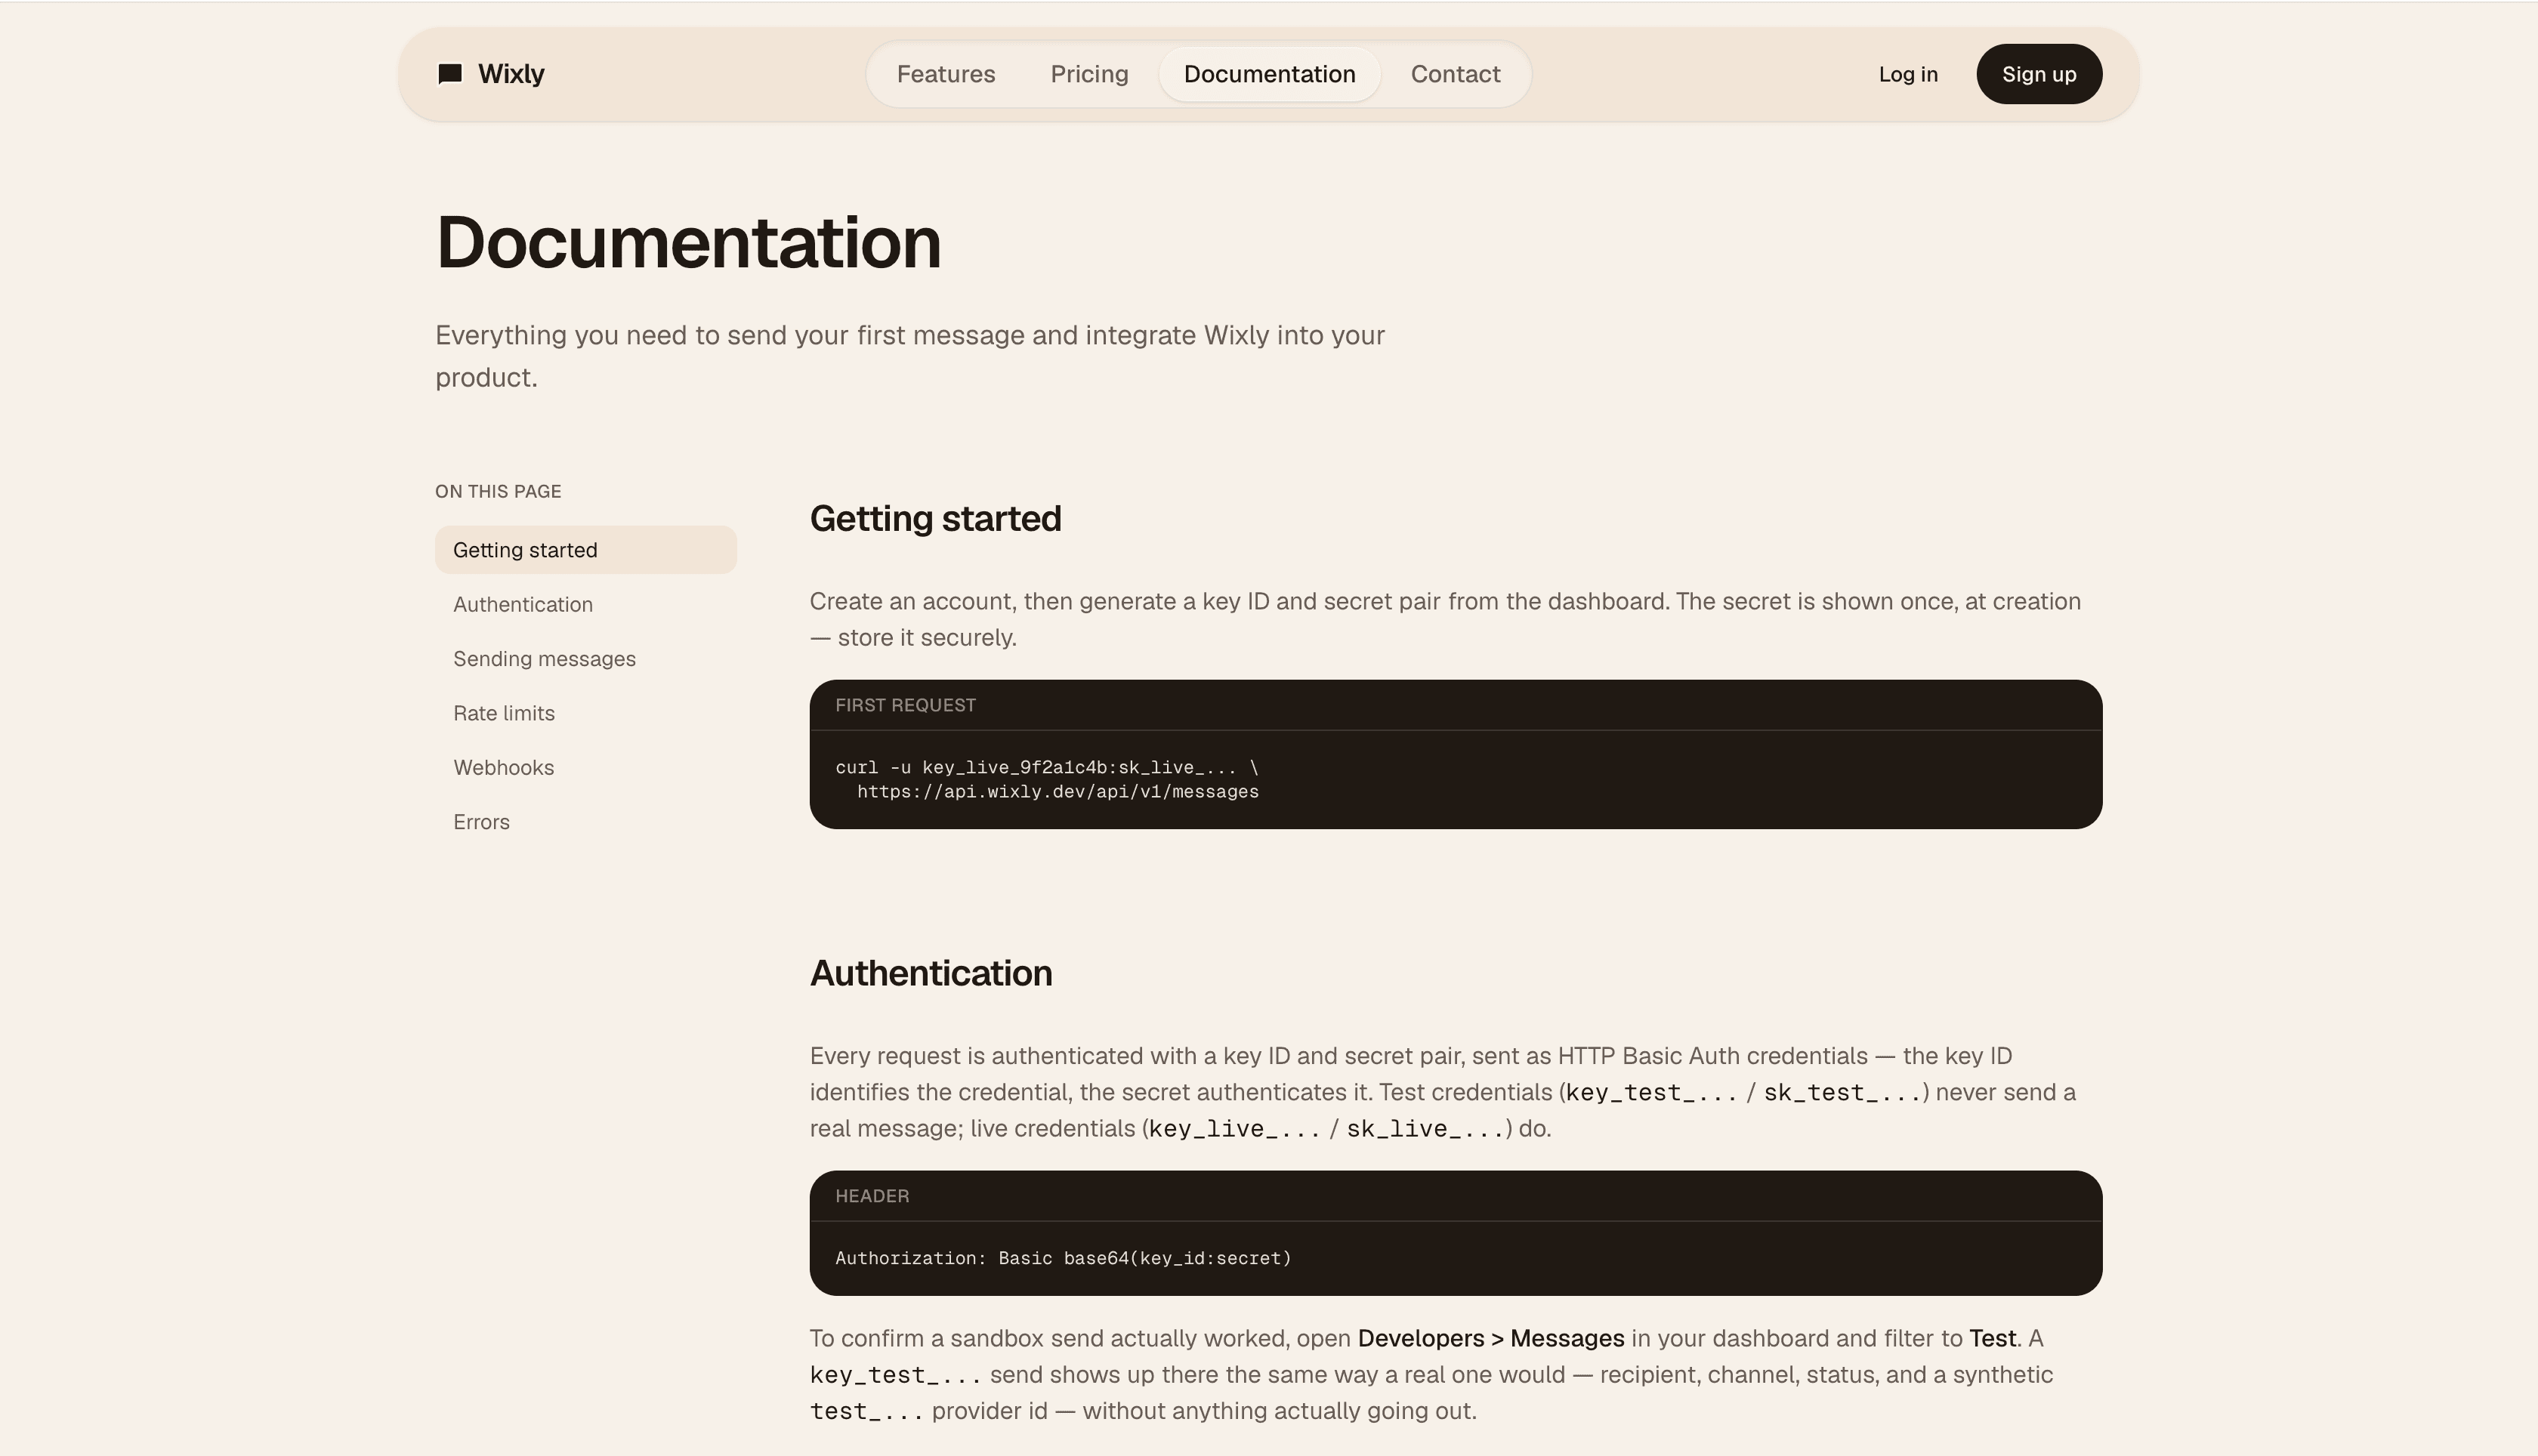The height and width of the screenshot is (1456, 2538).
Task: Open Webhooks sidebar link
Action: point(585,767)
